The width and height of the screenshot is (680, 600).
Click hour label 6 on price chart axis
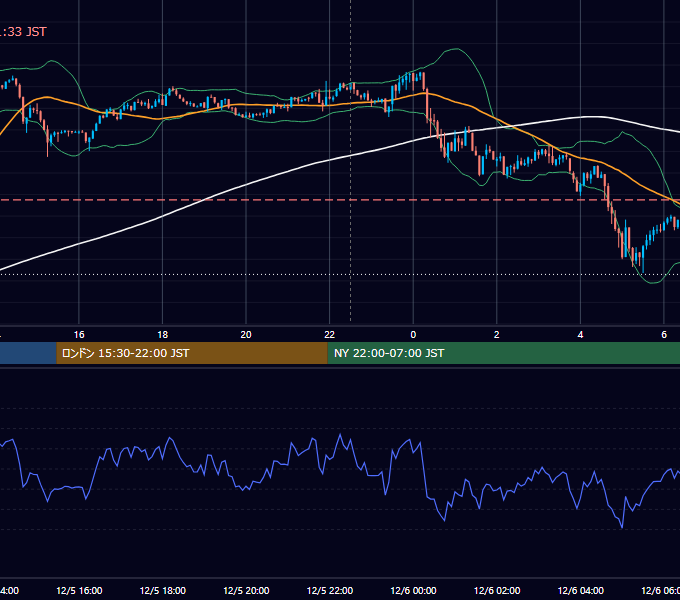pos(664,335)
